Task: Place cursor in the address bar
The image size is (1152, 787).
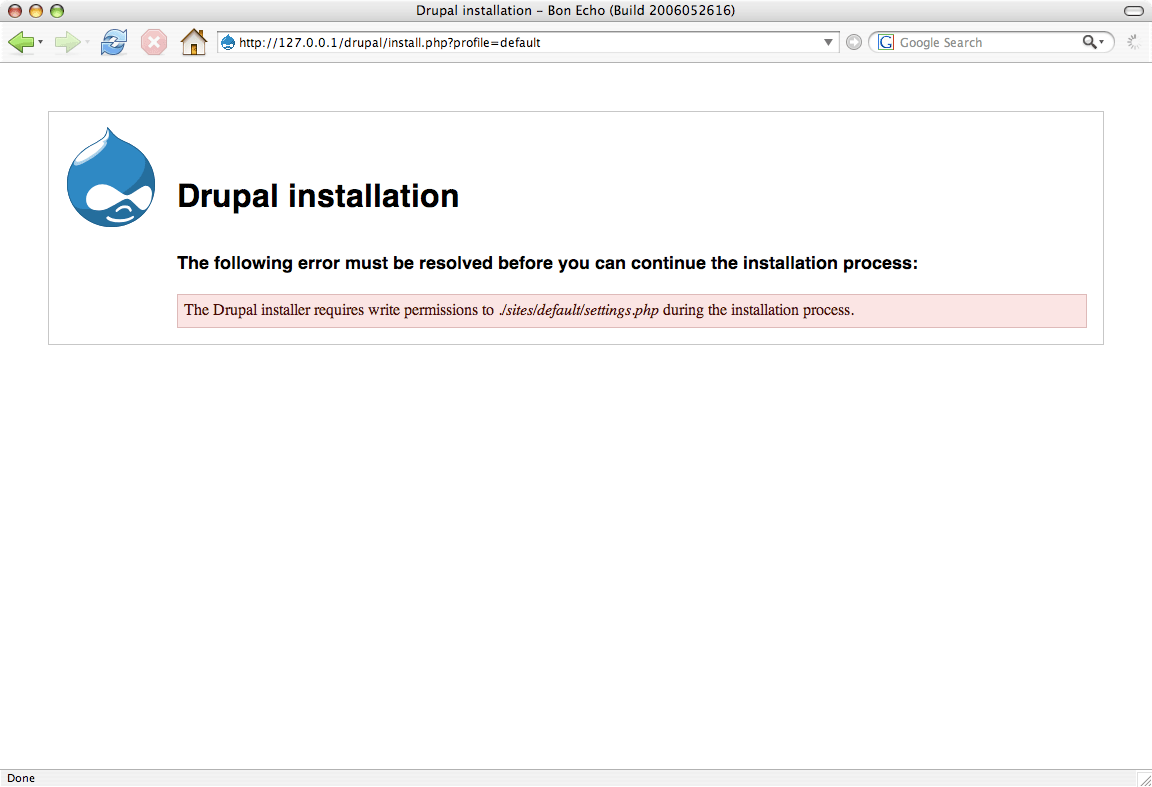Action: pyautogui.click(x=500, y=42)
